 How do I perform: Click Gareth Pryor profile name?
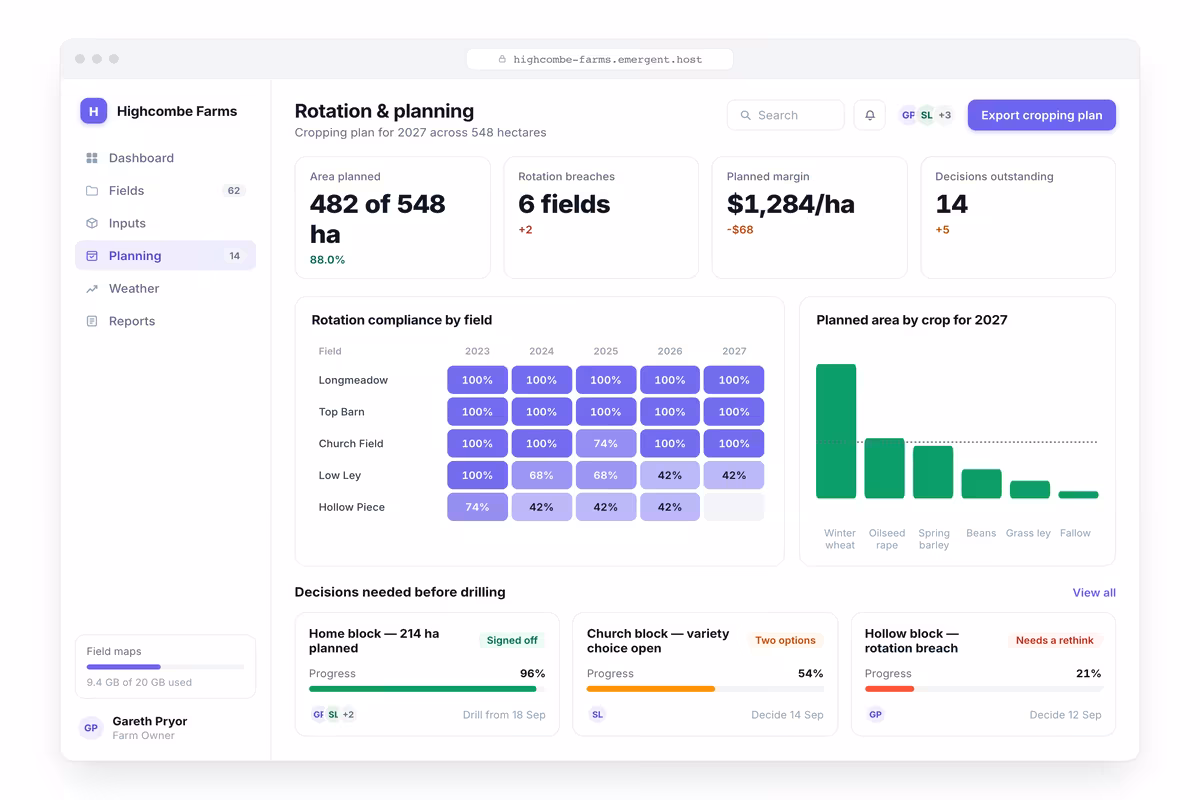tap(150, 721)
